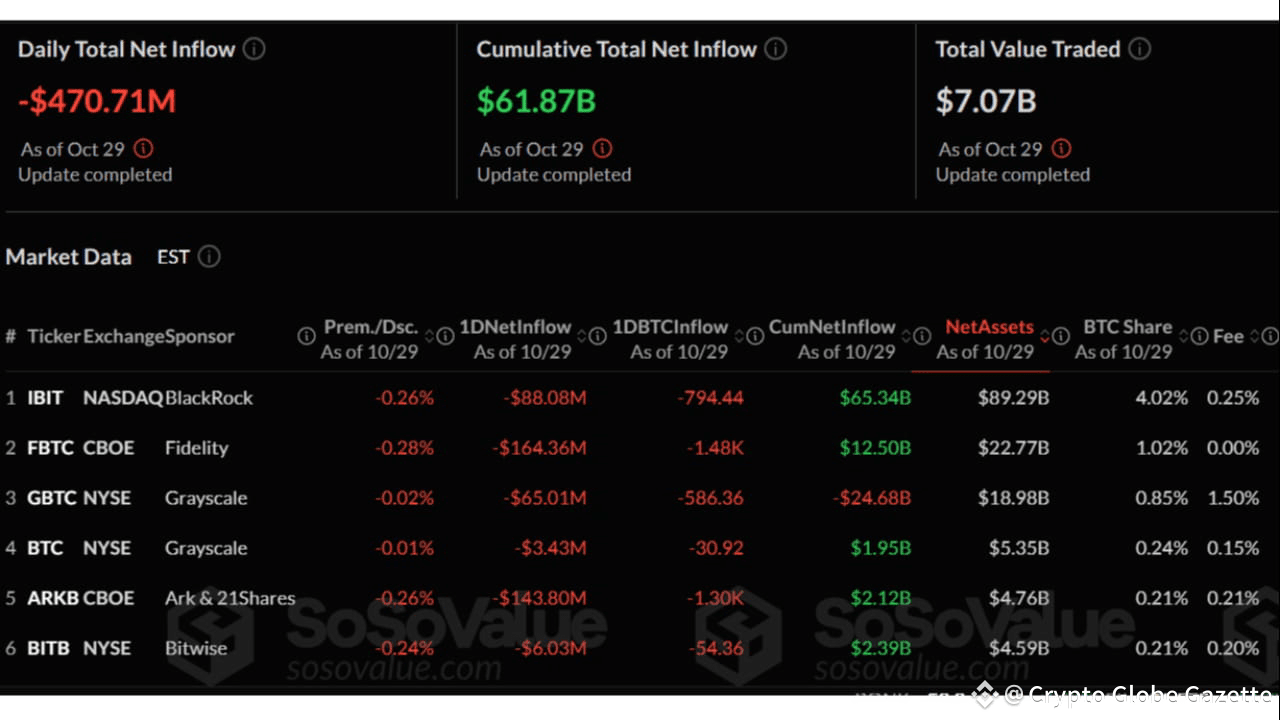This screenshot has width=1280, height=720.
Task: Click red info icon under Total Value Traded
Action: (1061, 149)
